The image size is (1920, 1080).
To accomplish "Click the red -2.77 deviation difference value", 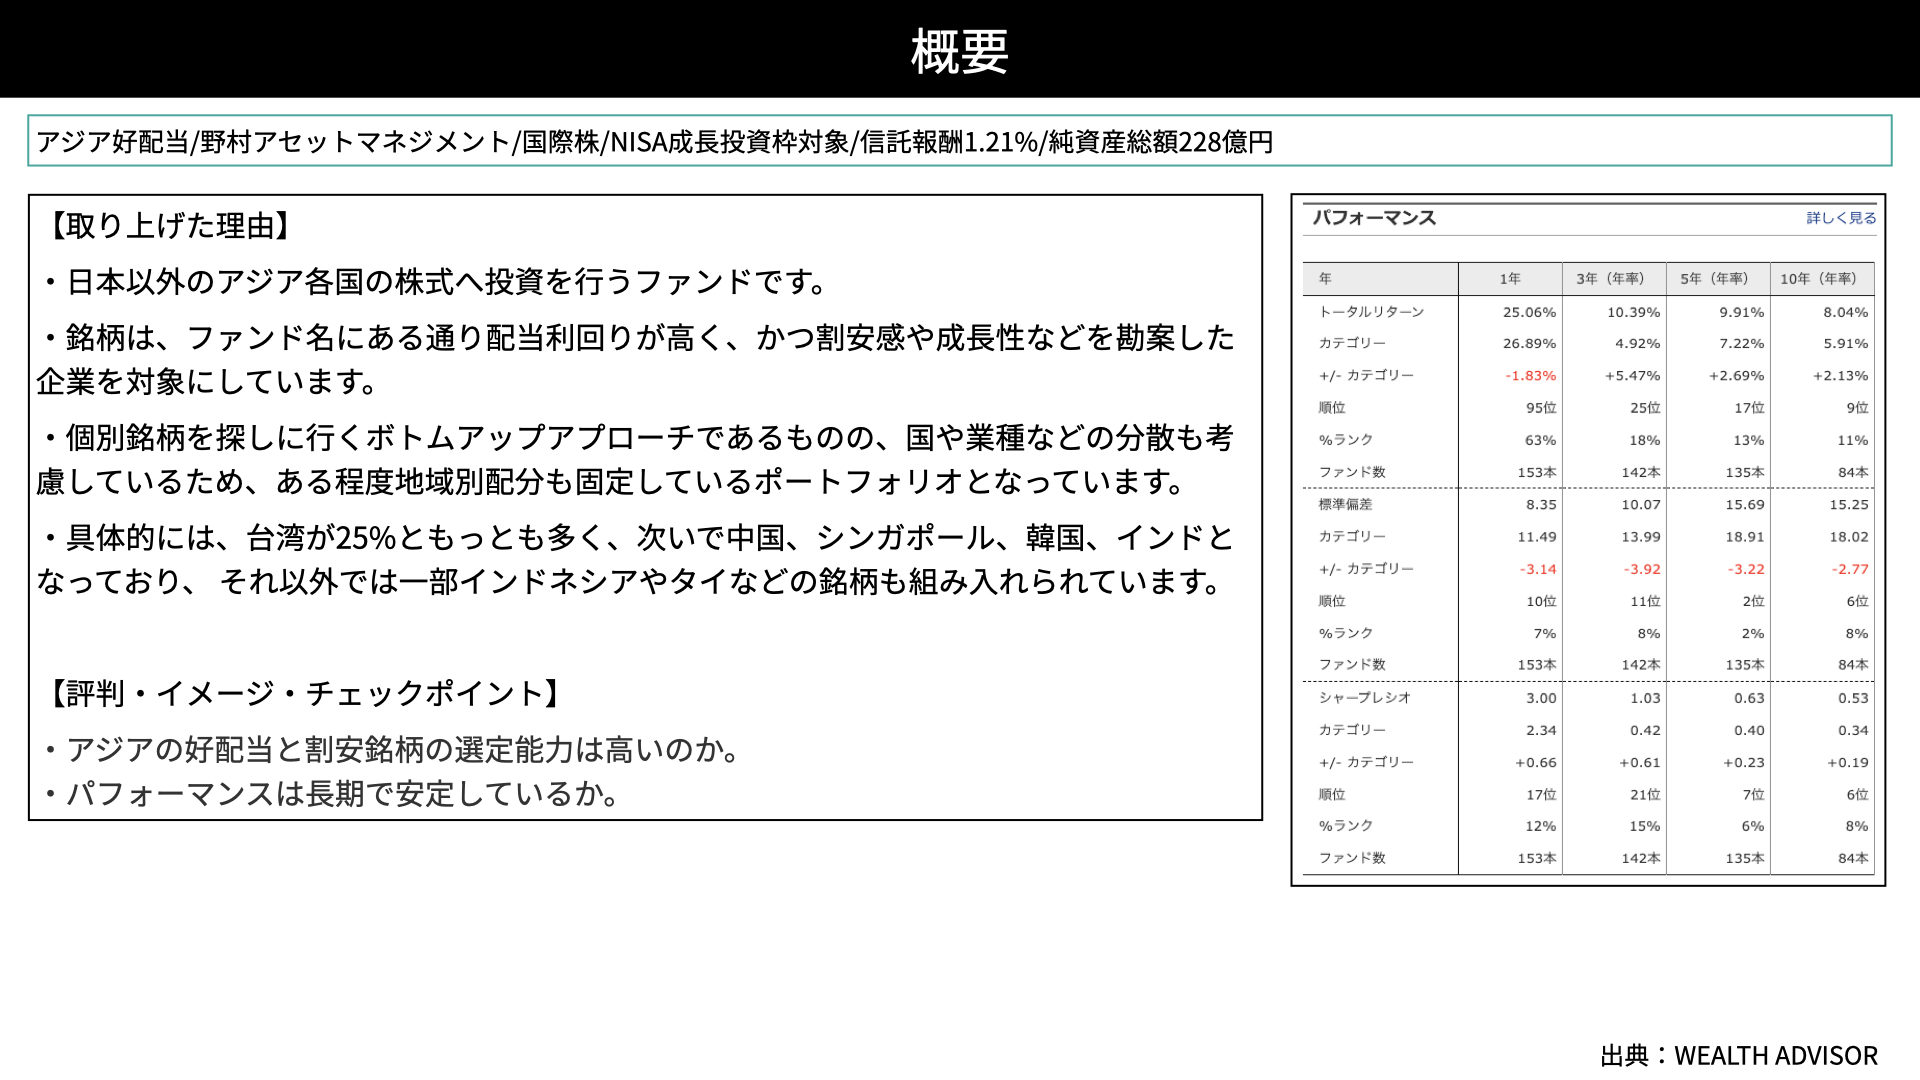I will (x=1850, y=569).
